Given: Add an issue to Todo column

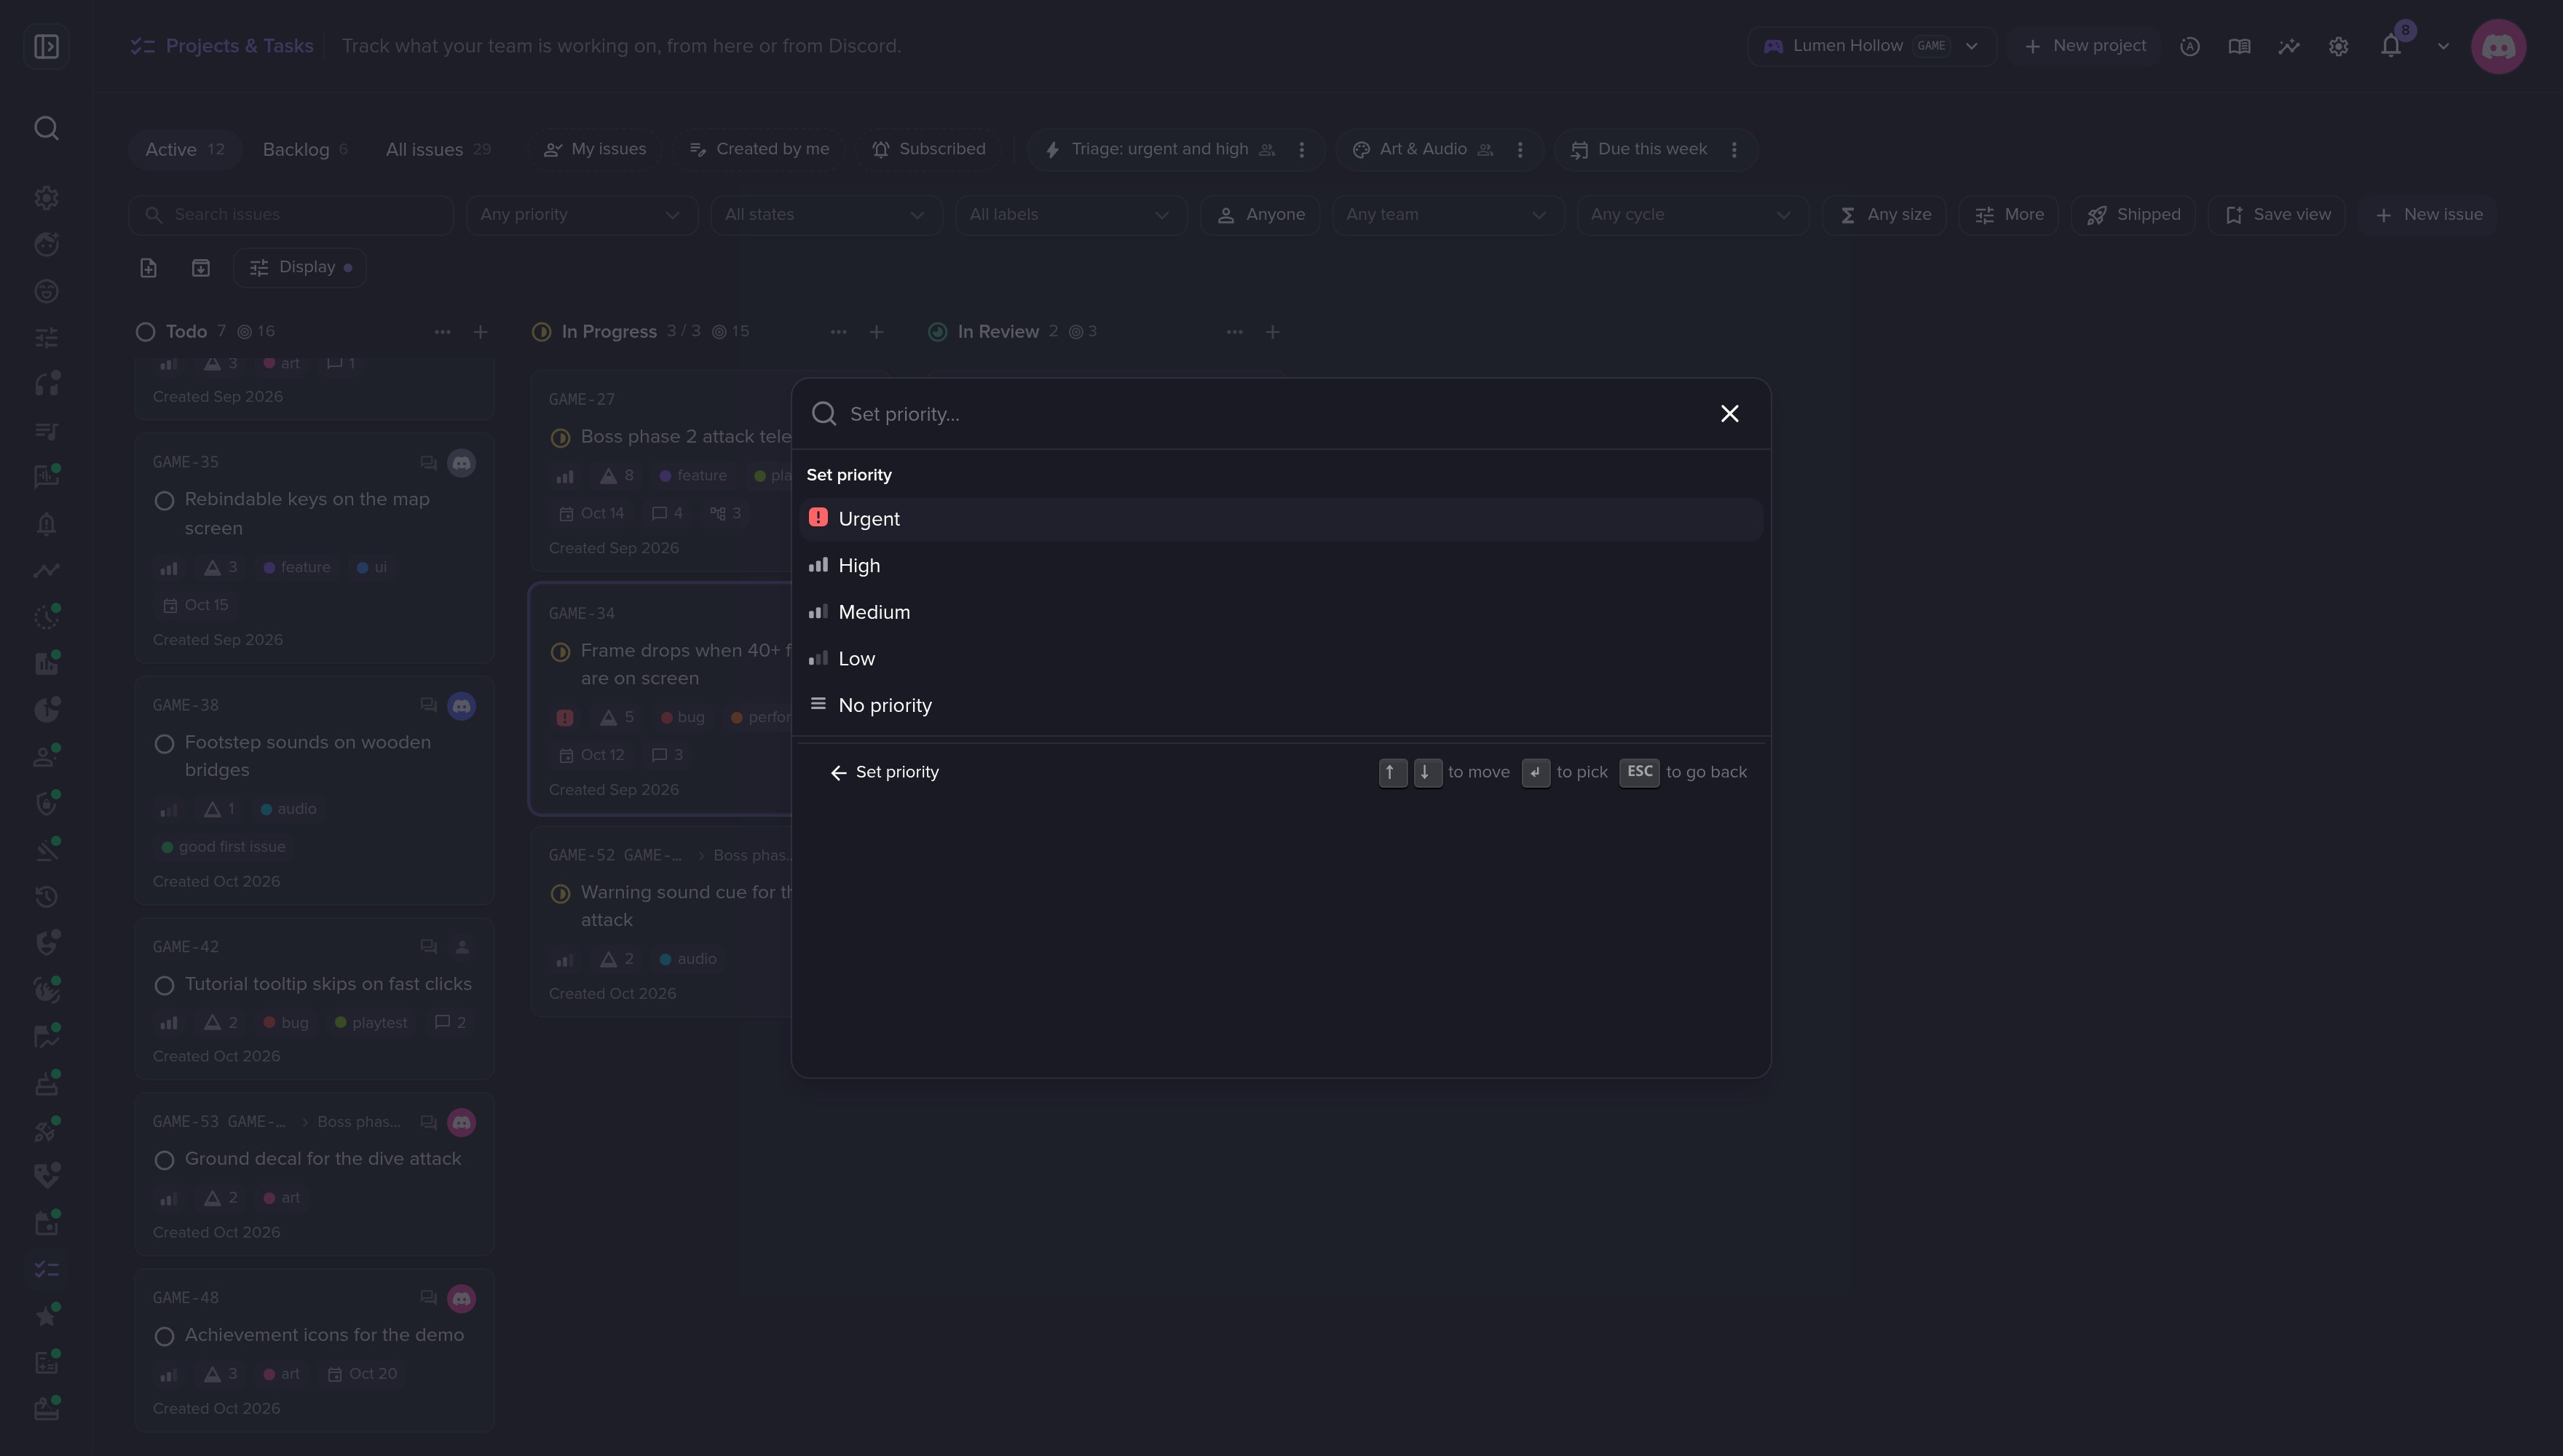Looking at the screenshot, I should [x=480, y=332].
